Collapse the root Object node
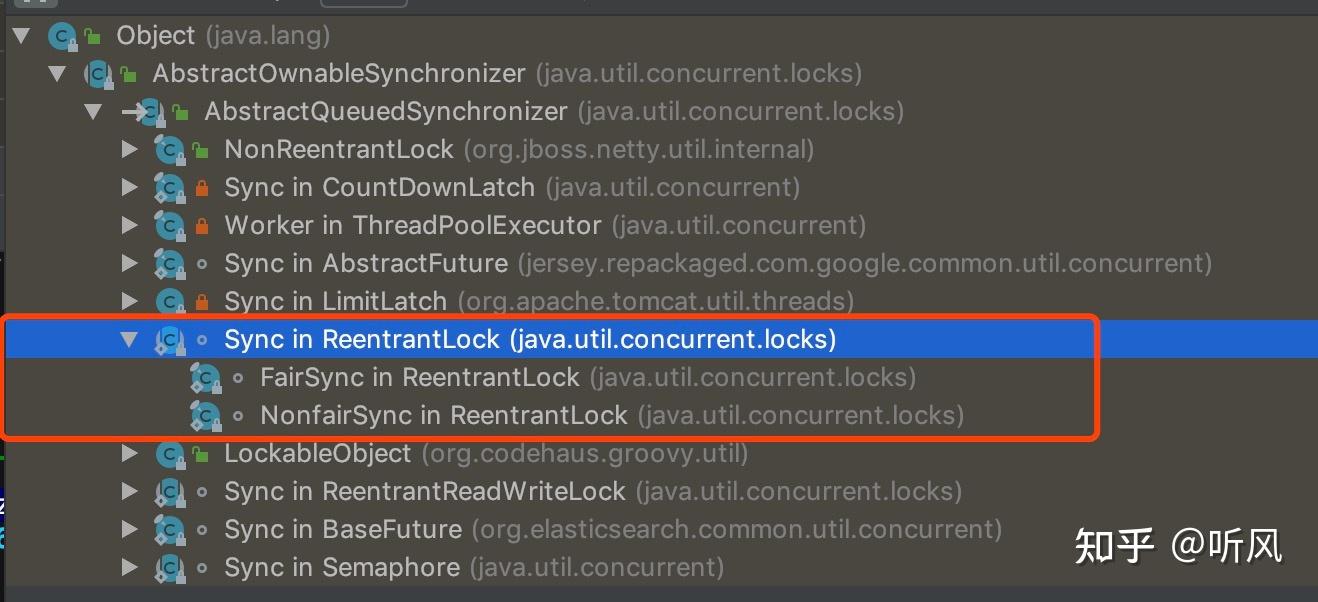 pyautogui.click(x=21, y=36)
